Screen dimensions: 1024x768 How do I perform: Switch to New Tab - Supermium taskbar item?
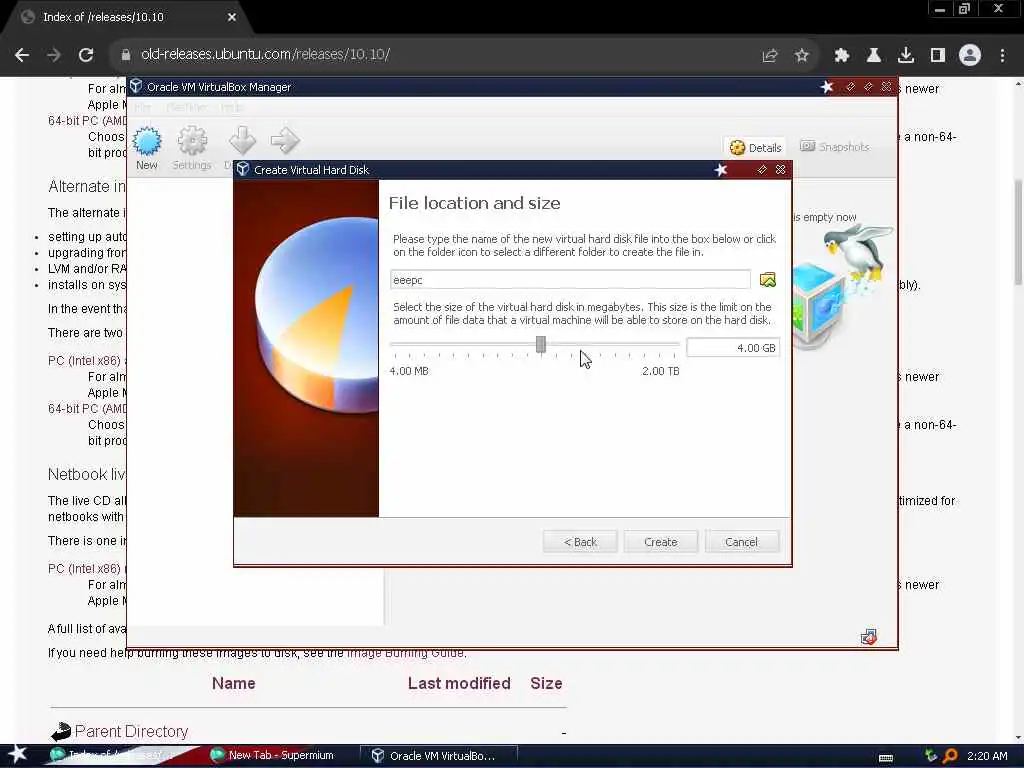pyautogui.click(x=273, y=756)
